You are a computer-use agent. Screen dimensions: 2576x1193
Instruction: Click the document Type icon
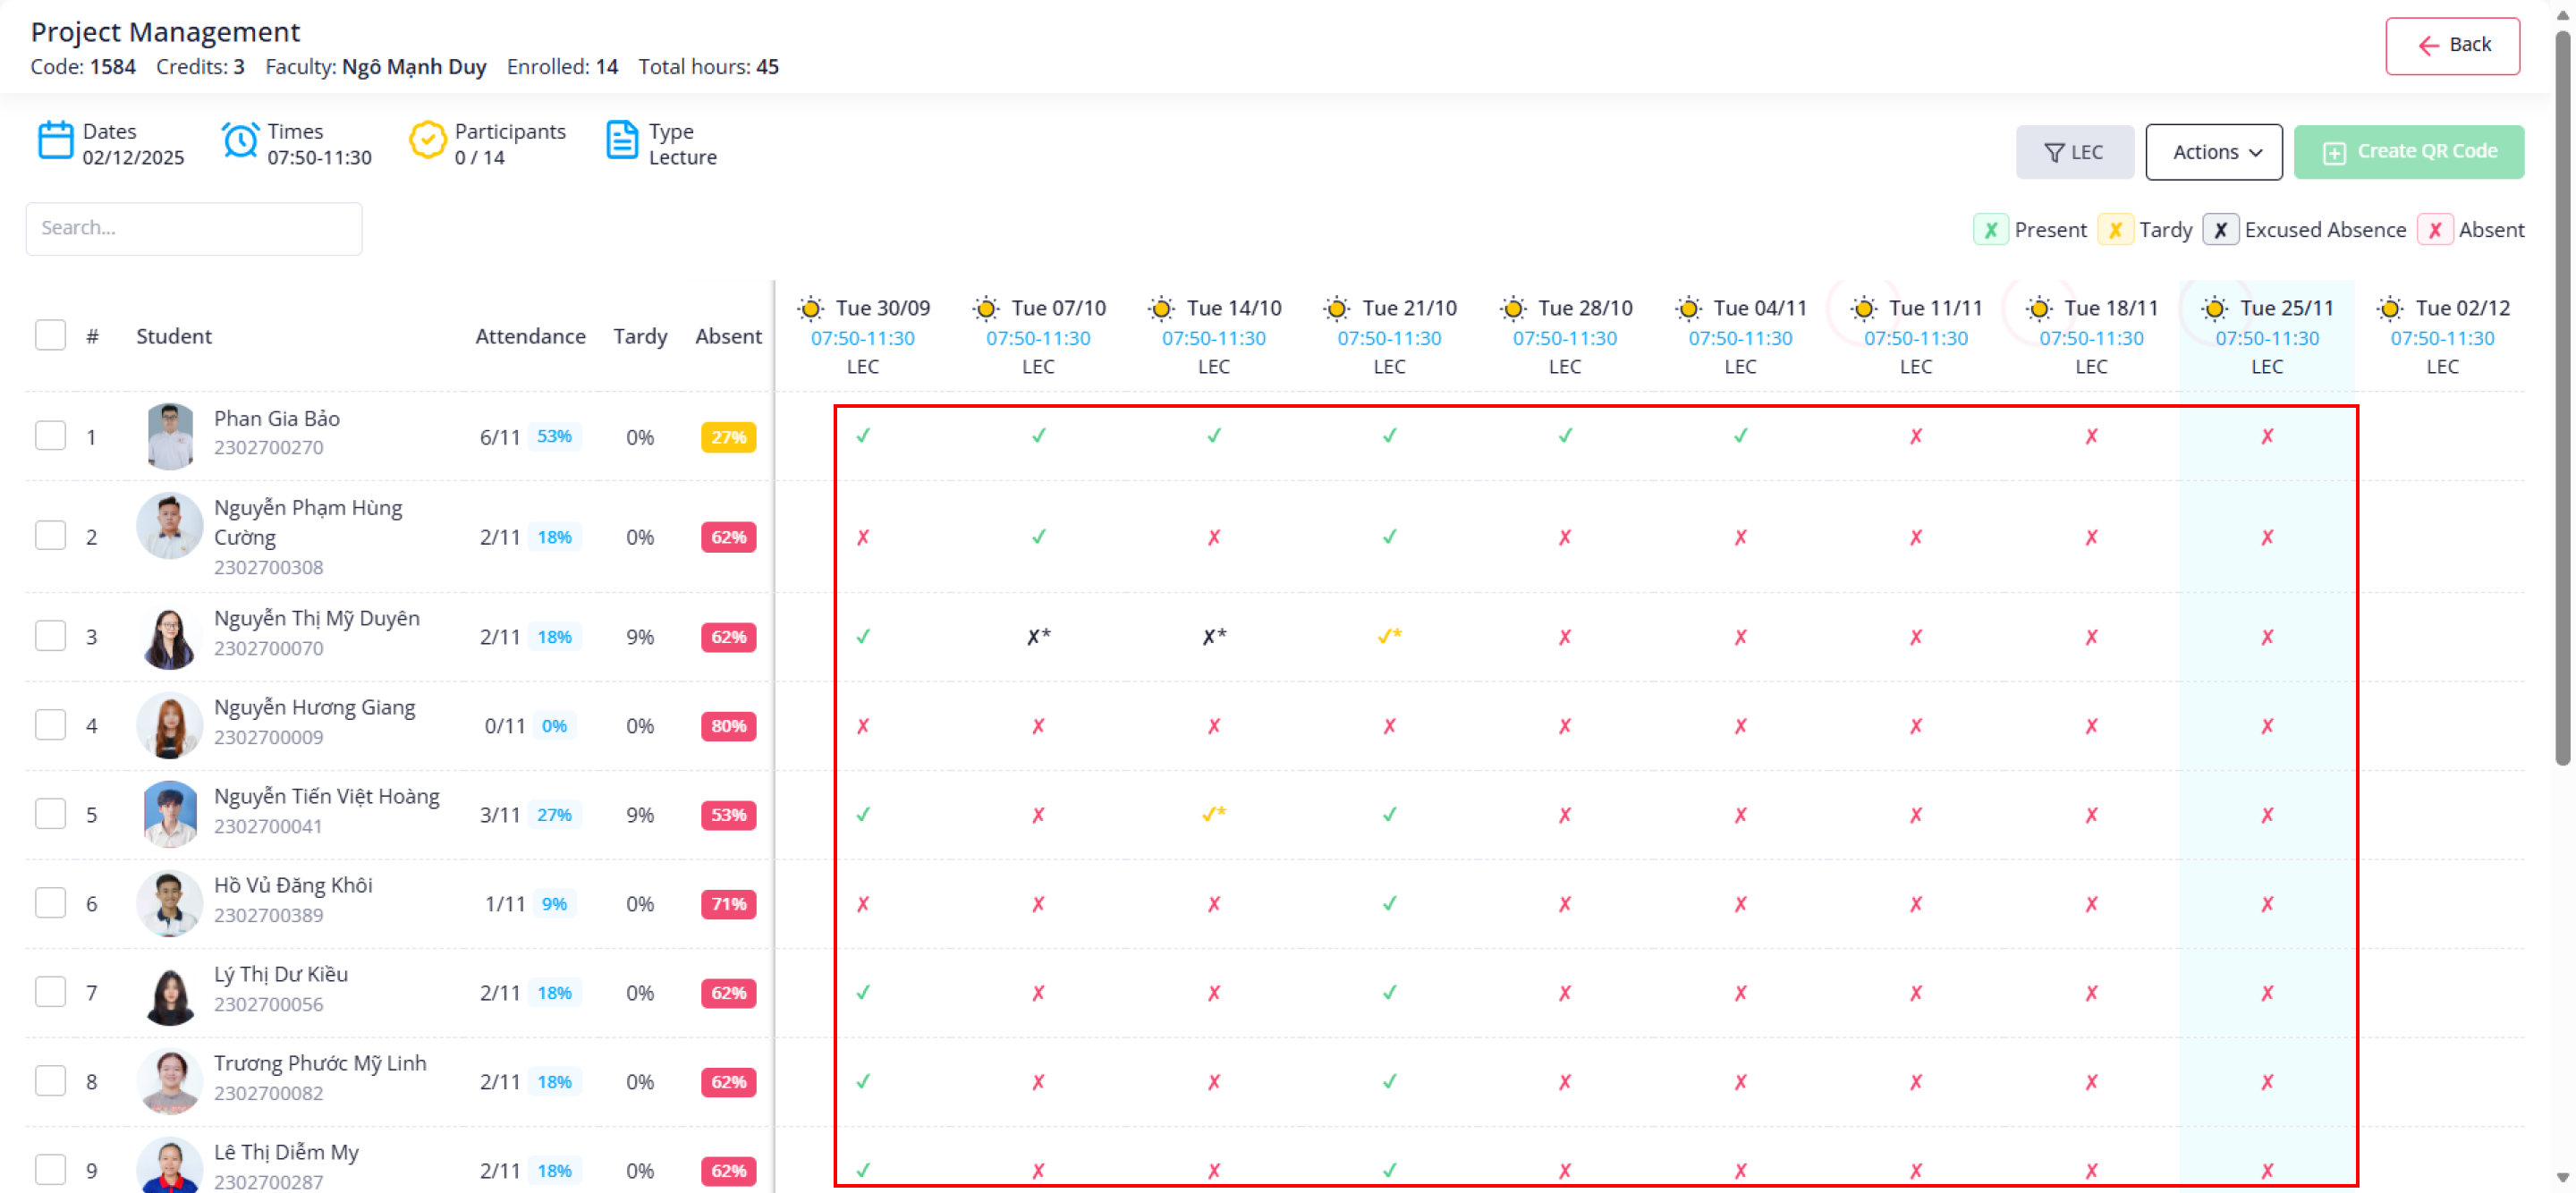point(621,141)
